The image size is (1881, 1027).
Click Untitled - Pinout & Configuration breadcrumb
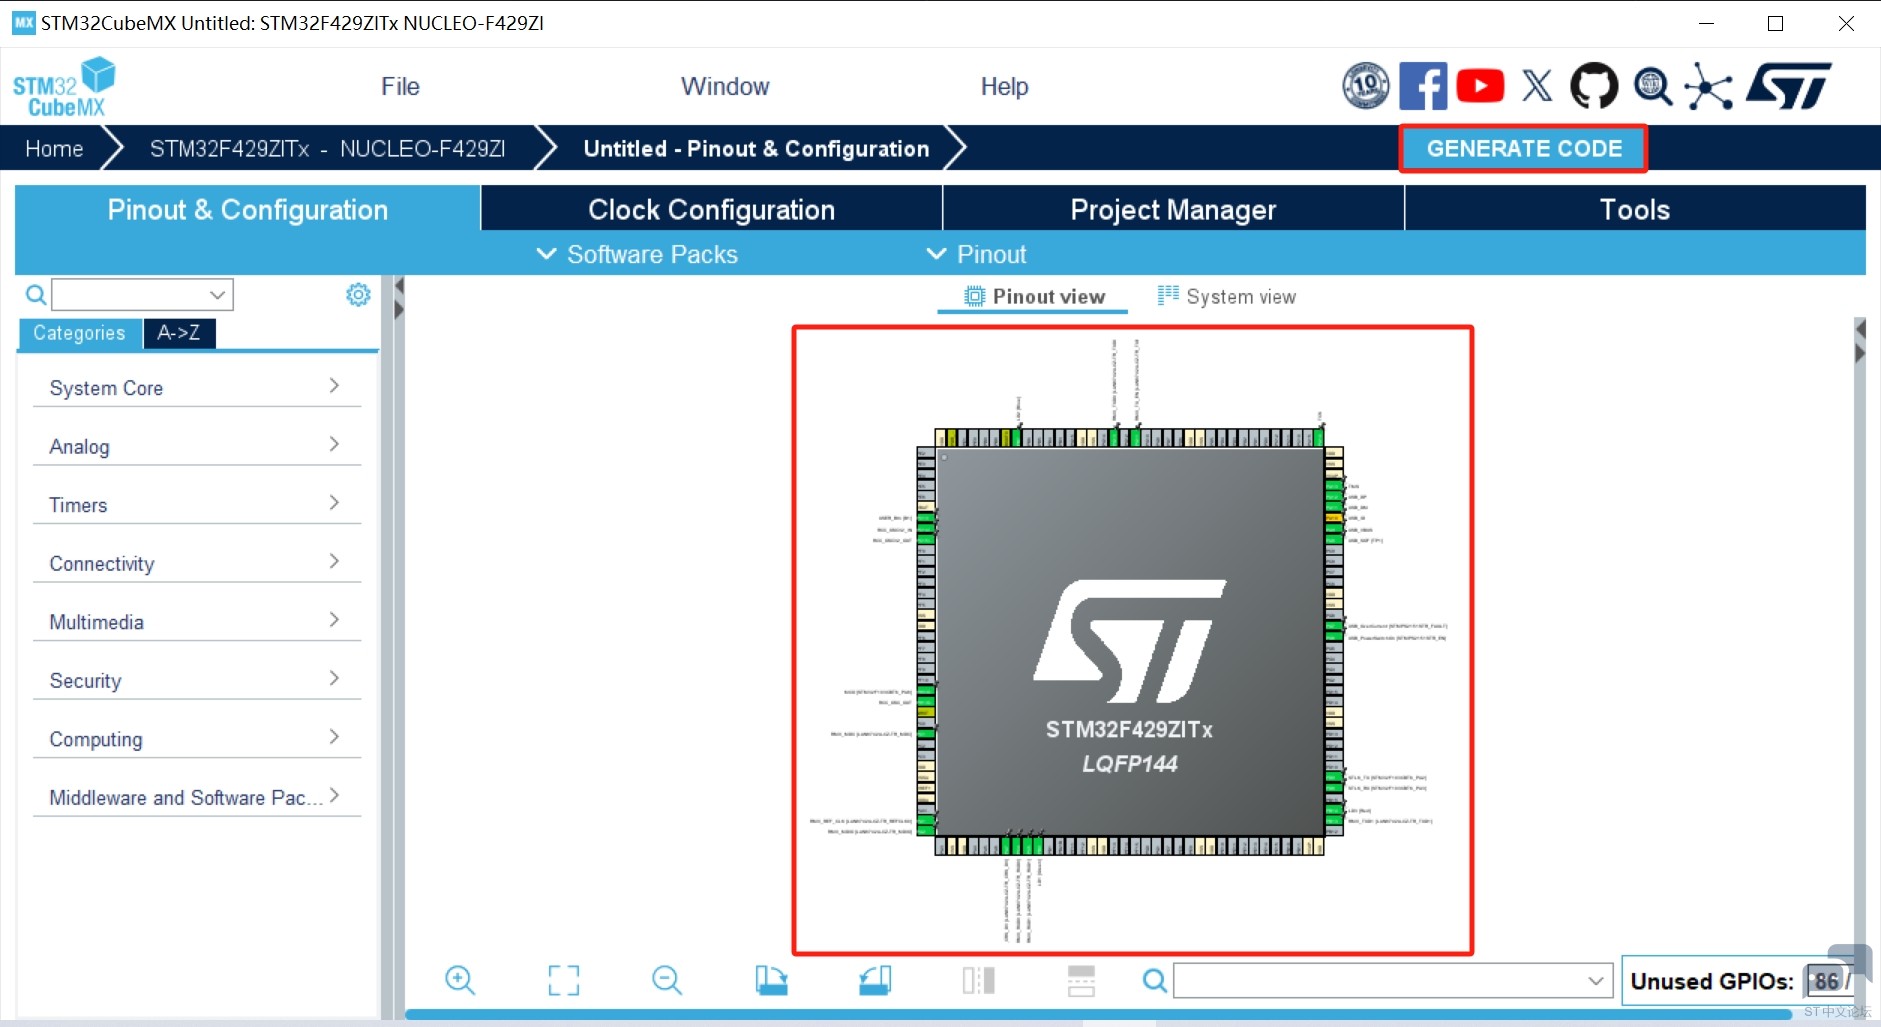coord(756,149)
